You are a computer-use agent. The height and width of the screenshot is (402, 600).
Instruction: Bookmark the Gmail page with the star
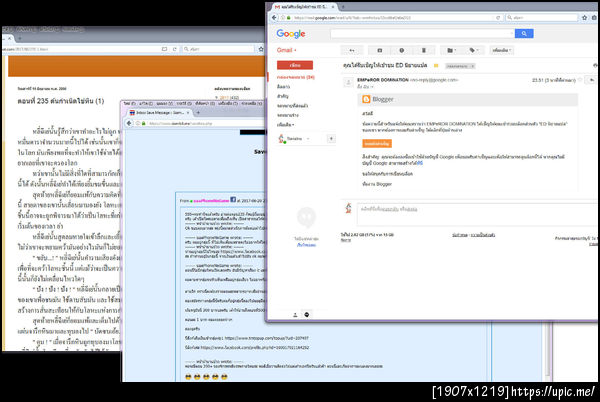pyautogui.click(x=584, y=18)
